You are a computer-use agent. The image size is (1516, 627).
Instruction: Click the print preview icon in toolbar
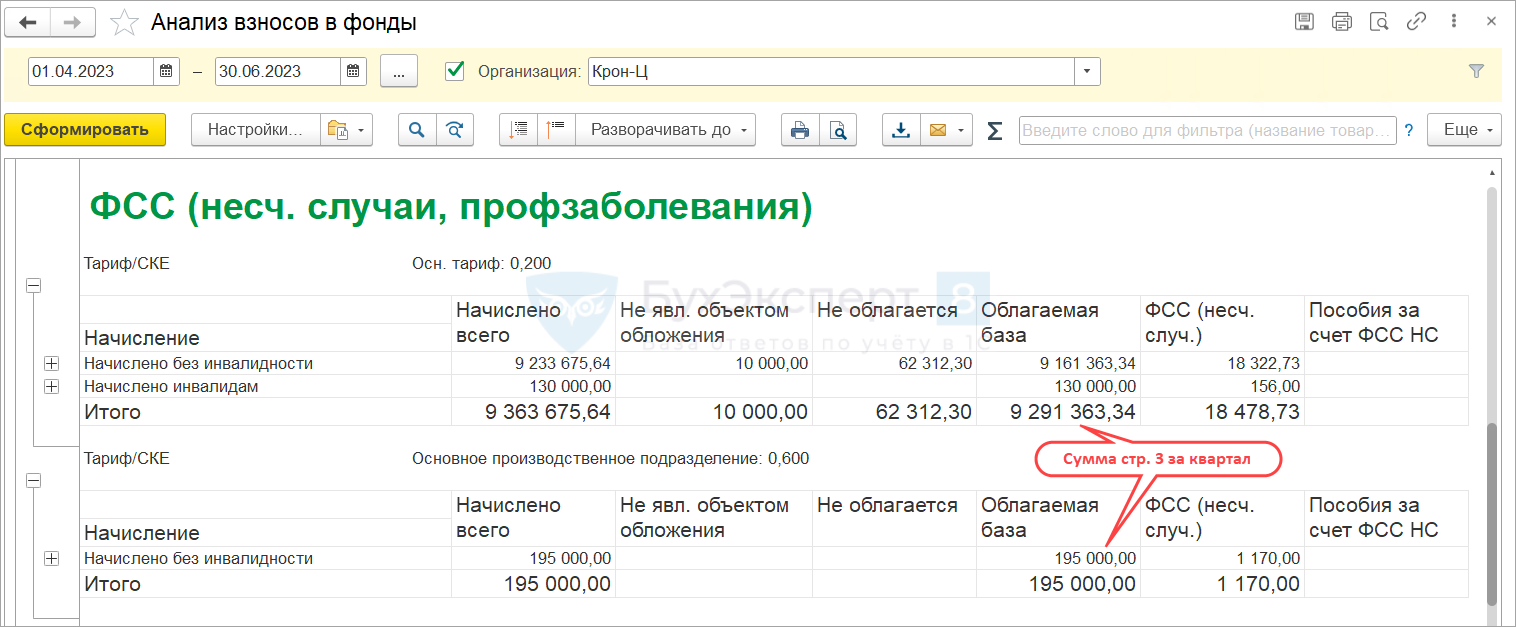tap(838, 130)
